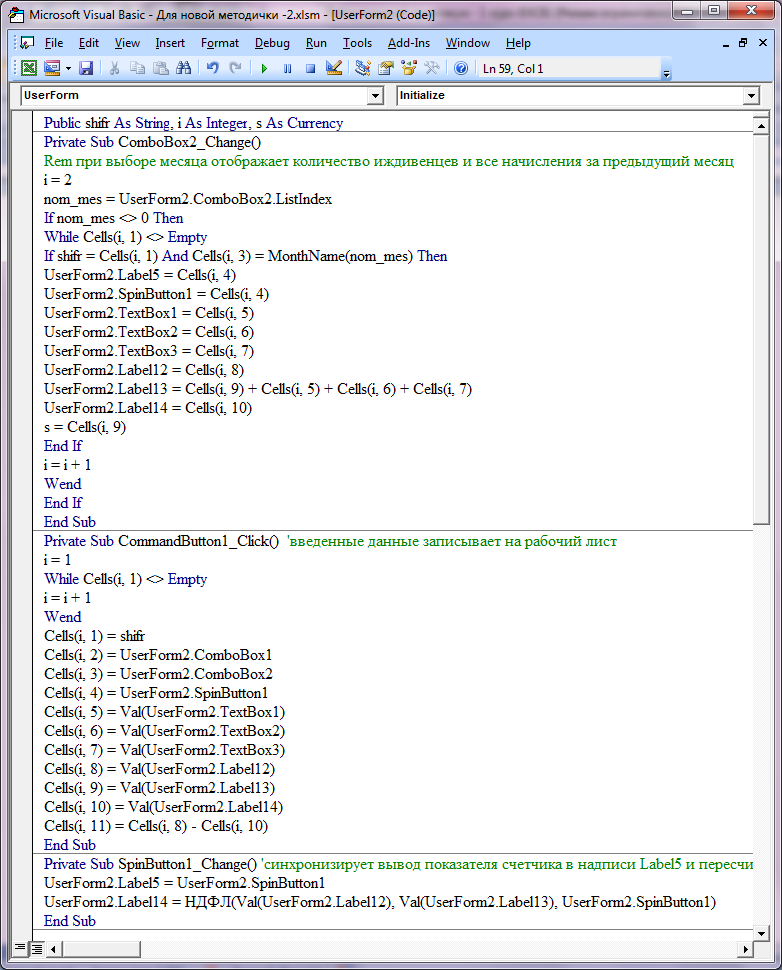Viewport: 782px width, 970px height.
Task: Close the inner UserForm2 code window
Action: [x=763, y=43]
